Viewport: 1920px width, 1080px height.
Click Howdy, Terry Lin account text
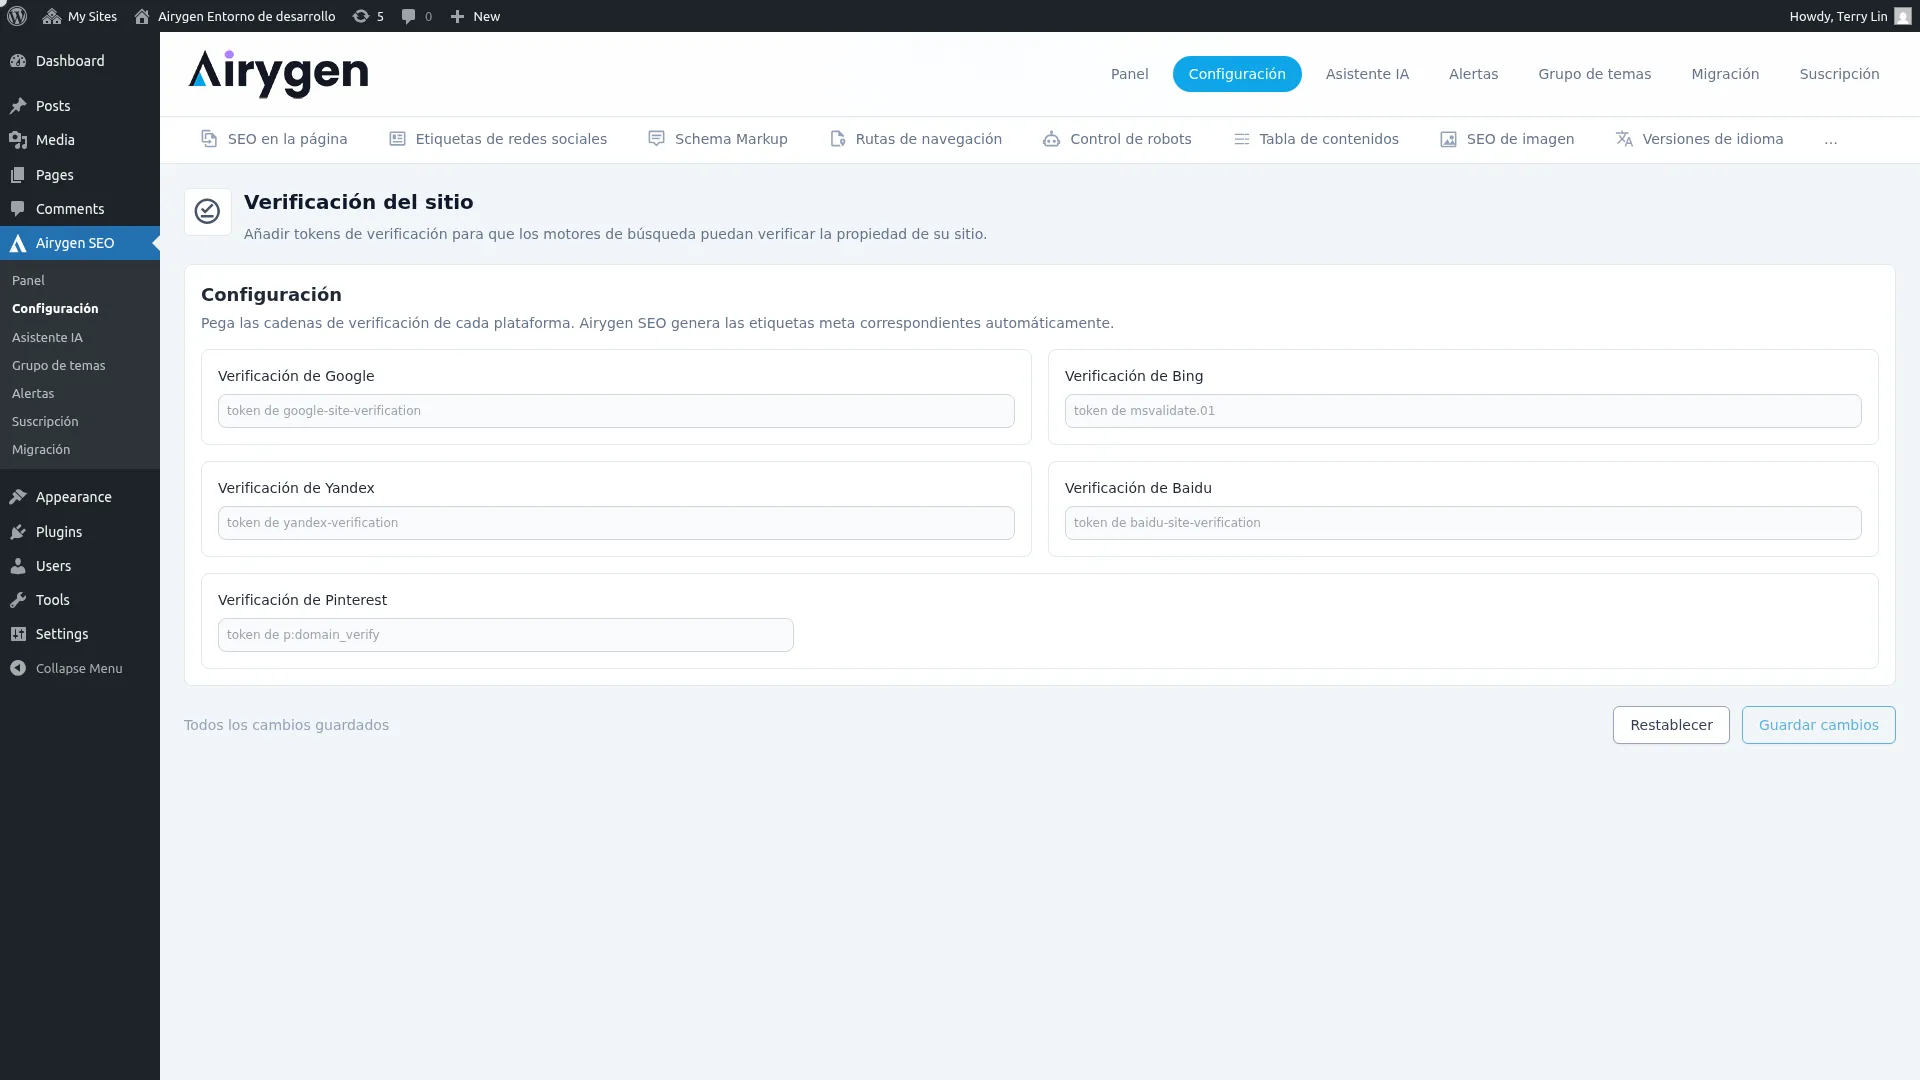[x=1838, y=16]
